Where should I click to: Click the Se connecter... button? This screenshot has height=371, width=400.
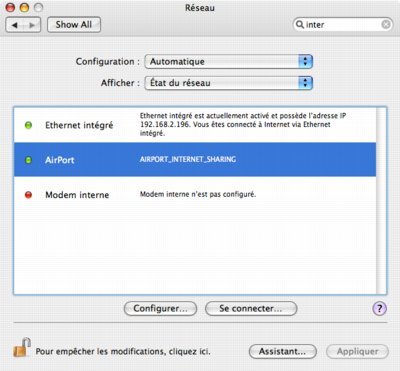click(x=251, y=309)
